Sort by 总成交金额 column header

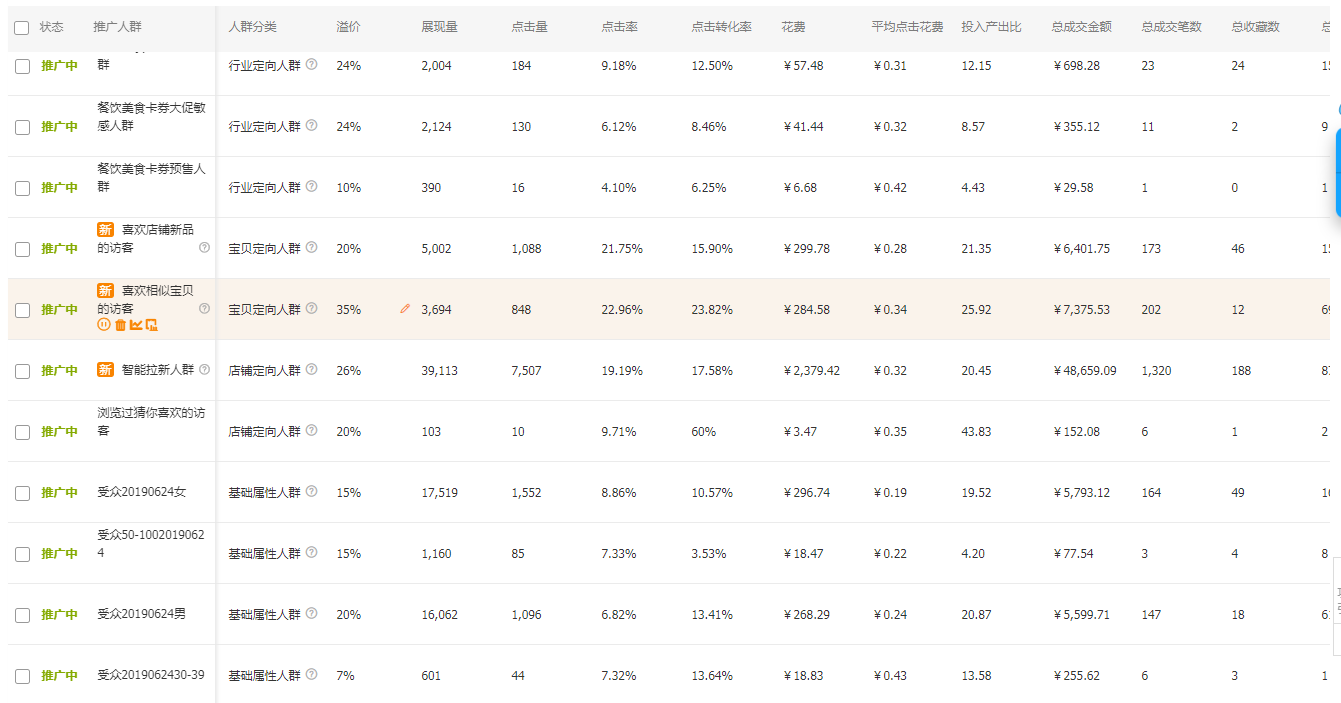pos(1081,27)
